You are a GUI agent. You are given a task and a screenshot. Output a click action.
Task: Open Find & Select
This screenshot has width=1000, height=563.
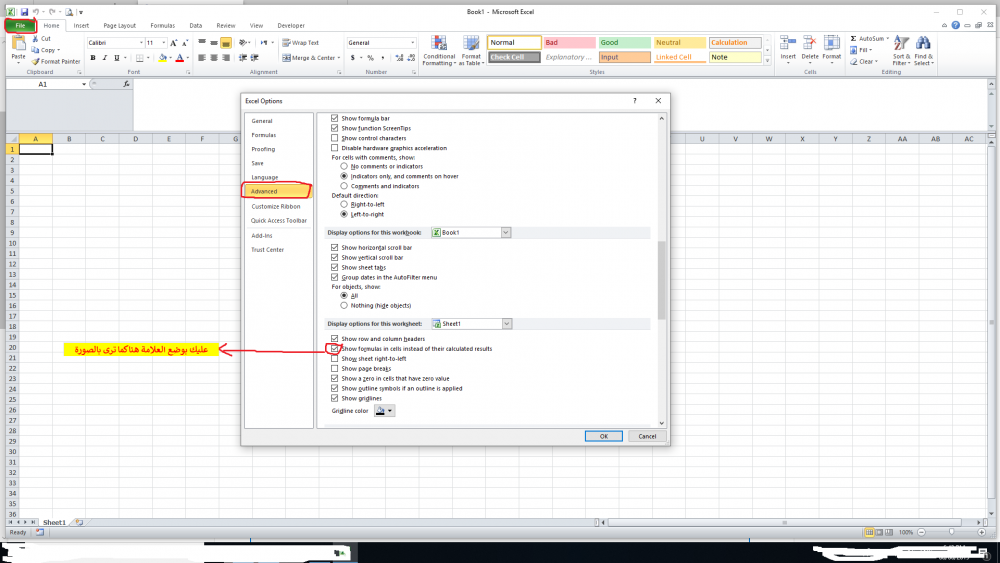point(923,51)
